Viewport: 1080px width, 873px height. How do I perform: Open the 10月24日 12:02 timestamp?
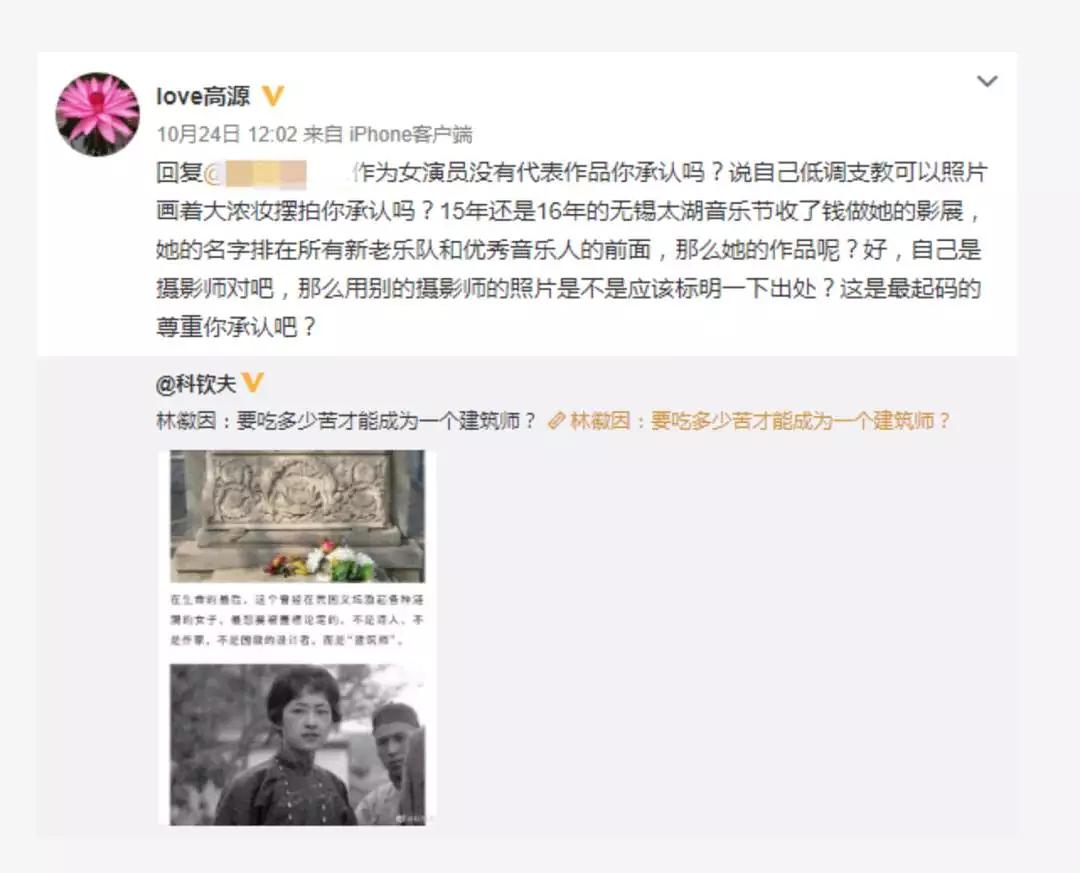227,134
